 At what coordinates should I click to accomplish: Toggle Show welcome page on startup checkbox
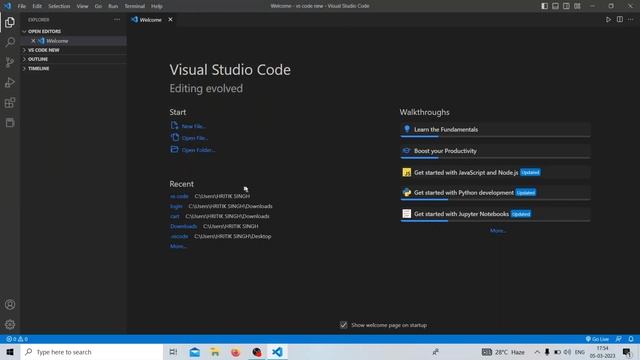click(x=344, y=325)
